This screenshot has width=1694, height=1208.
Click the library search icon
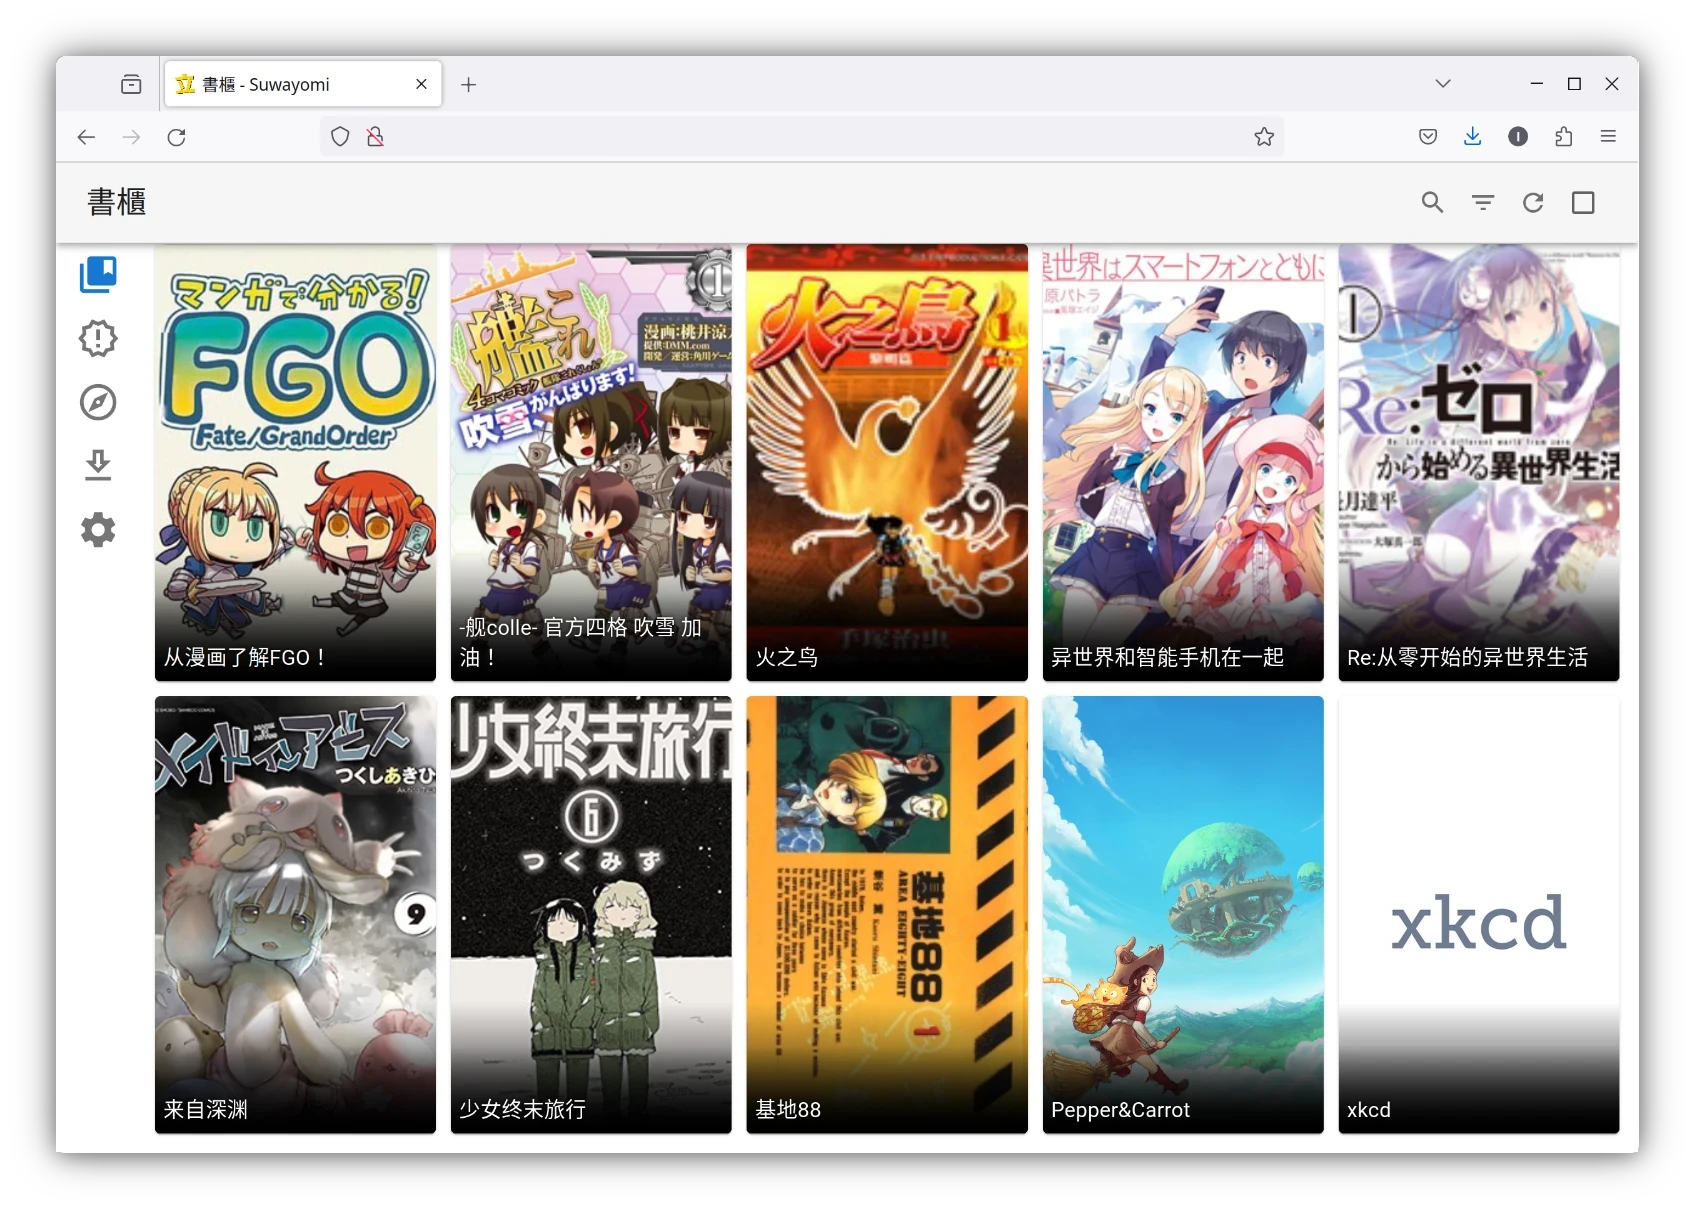click(1432, 203)
